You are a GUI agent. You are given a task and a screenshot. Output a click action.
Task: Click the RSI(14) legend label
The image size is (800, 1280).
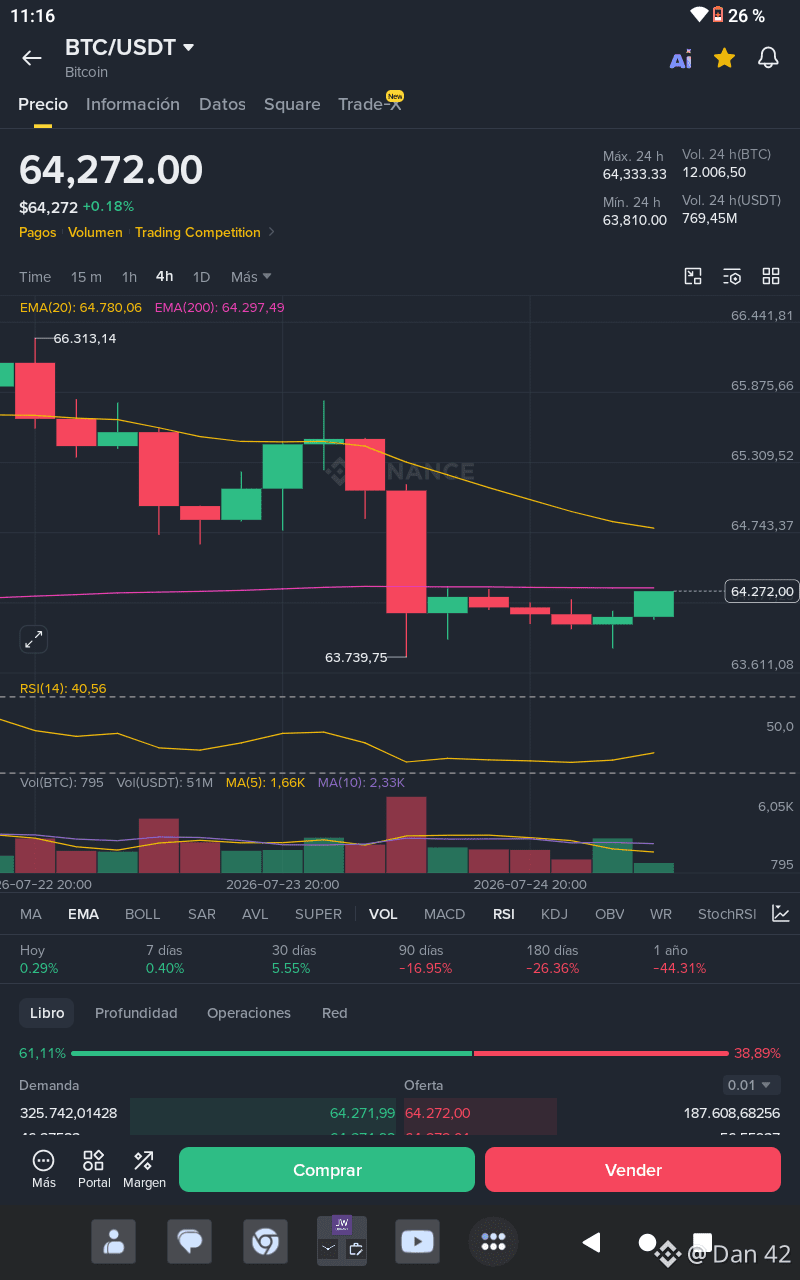[x=63, y=689]
